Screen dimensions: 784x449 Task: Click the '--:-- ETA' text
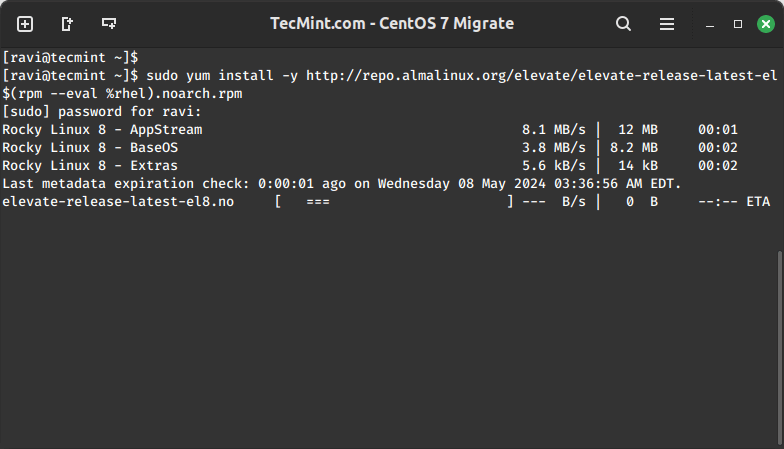click(734, 202)
